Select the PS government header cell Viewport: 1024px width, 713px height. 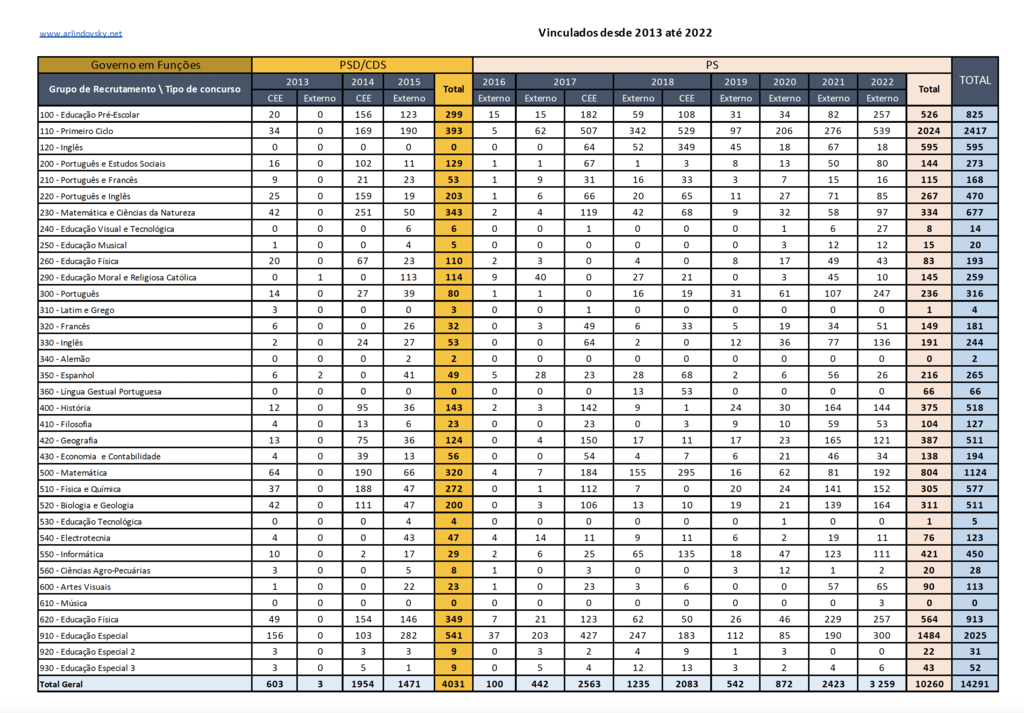711,65
